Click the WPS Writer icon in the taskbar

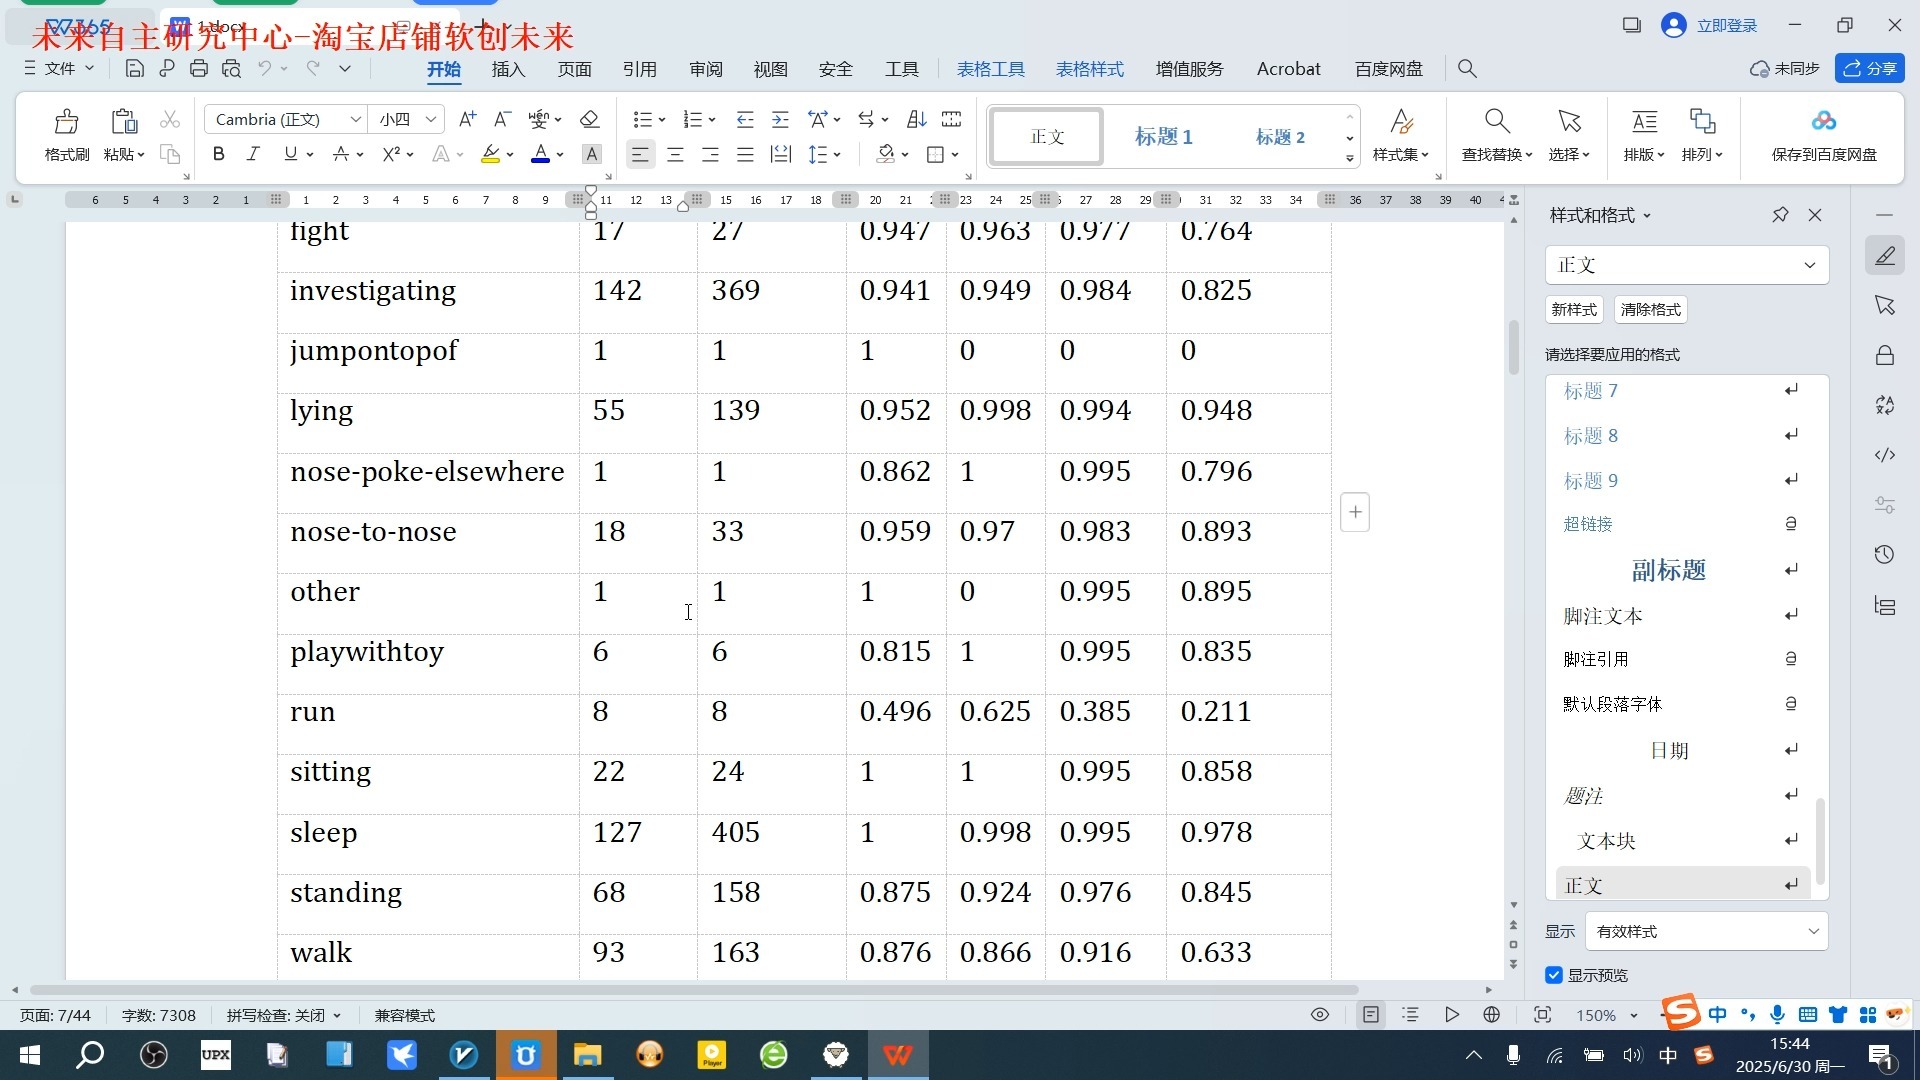click(898, 1055)
